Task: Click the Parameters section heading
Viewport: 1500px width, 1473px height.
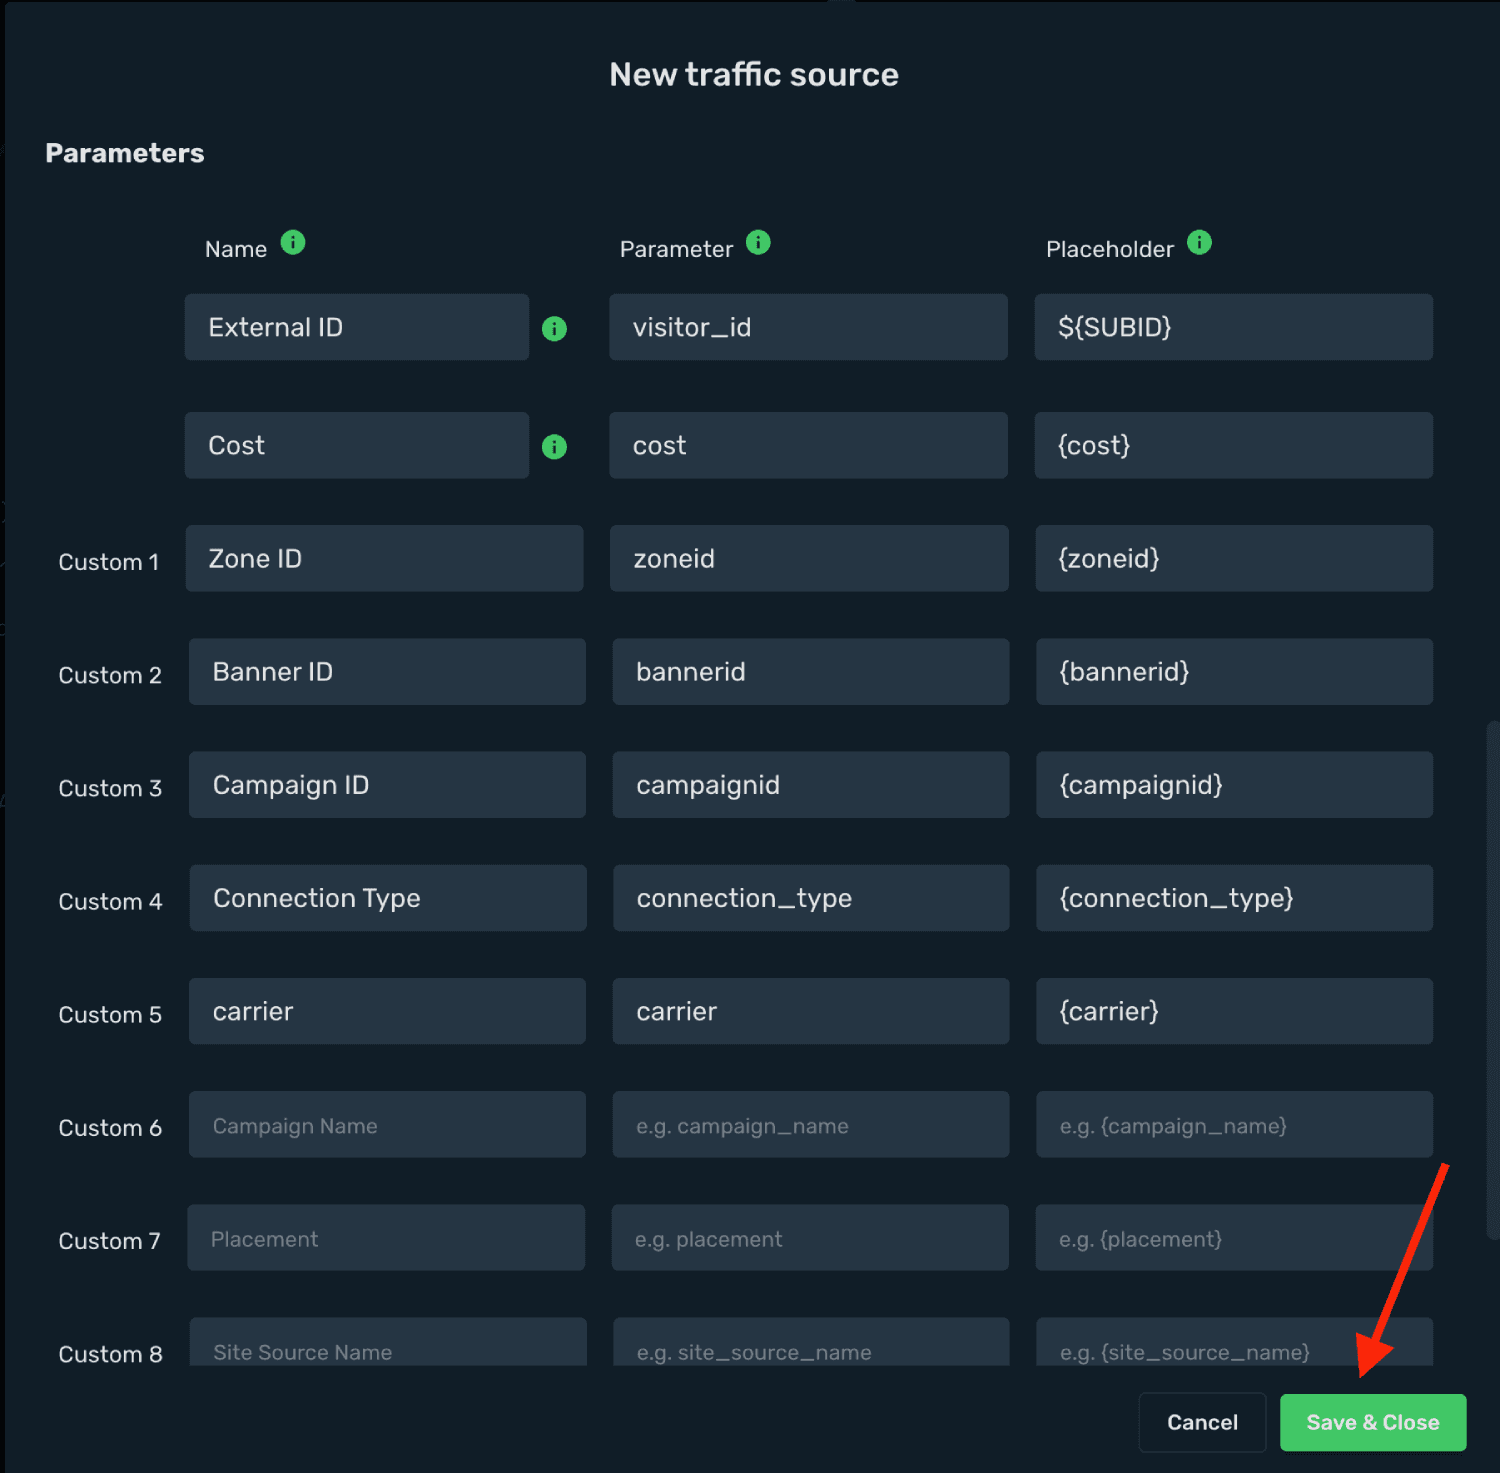Action: click(x=125, y=153)
